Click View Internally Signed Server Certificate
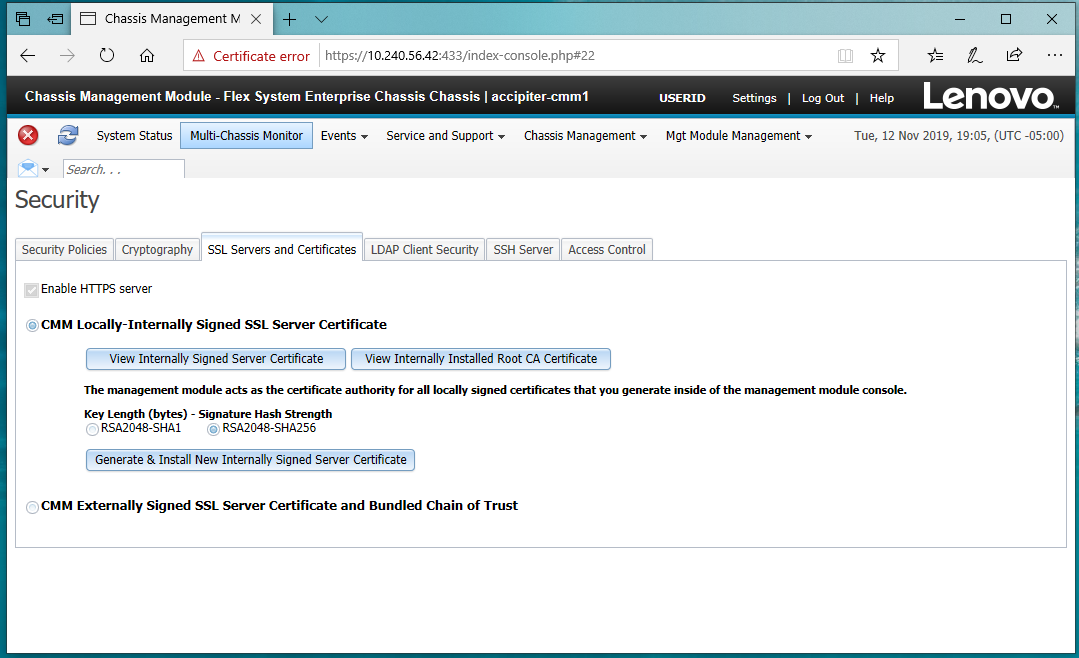 tap(216, 359)
